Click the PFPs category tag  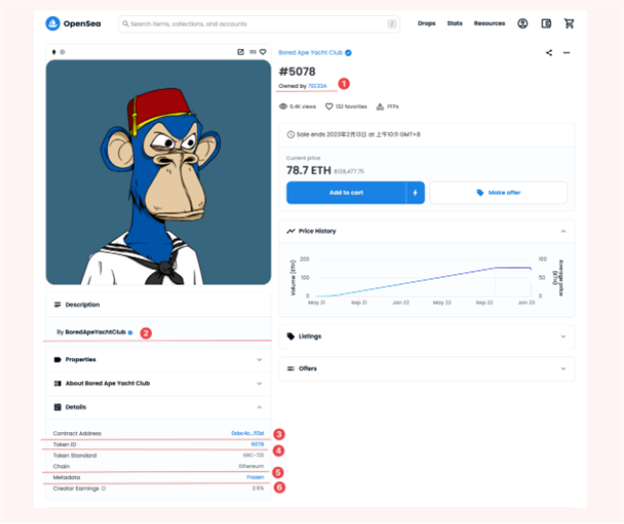tap(387, 106)
